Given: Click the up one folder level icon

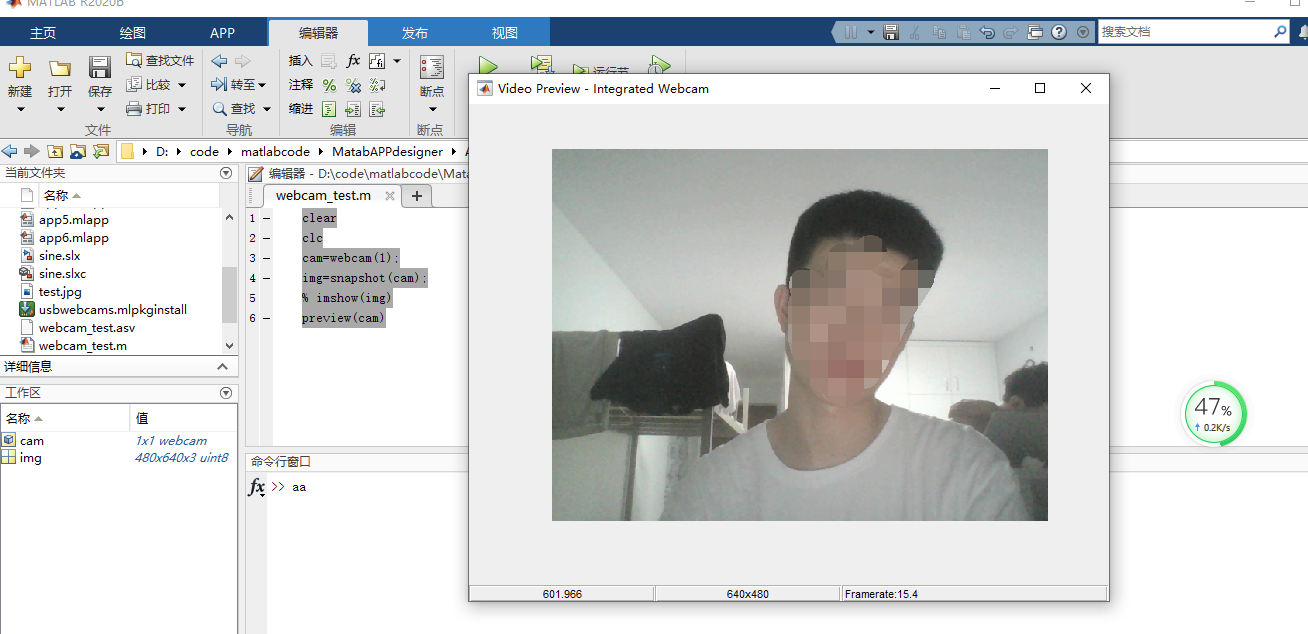Looking at the screenshot, I should click(54, 151).
